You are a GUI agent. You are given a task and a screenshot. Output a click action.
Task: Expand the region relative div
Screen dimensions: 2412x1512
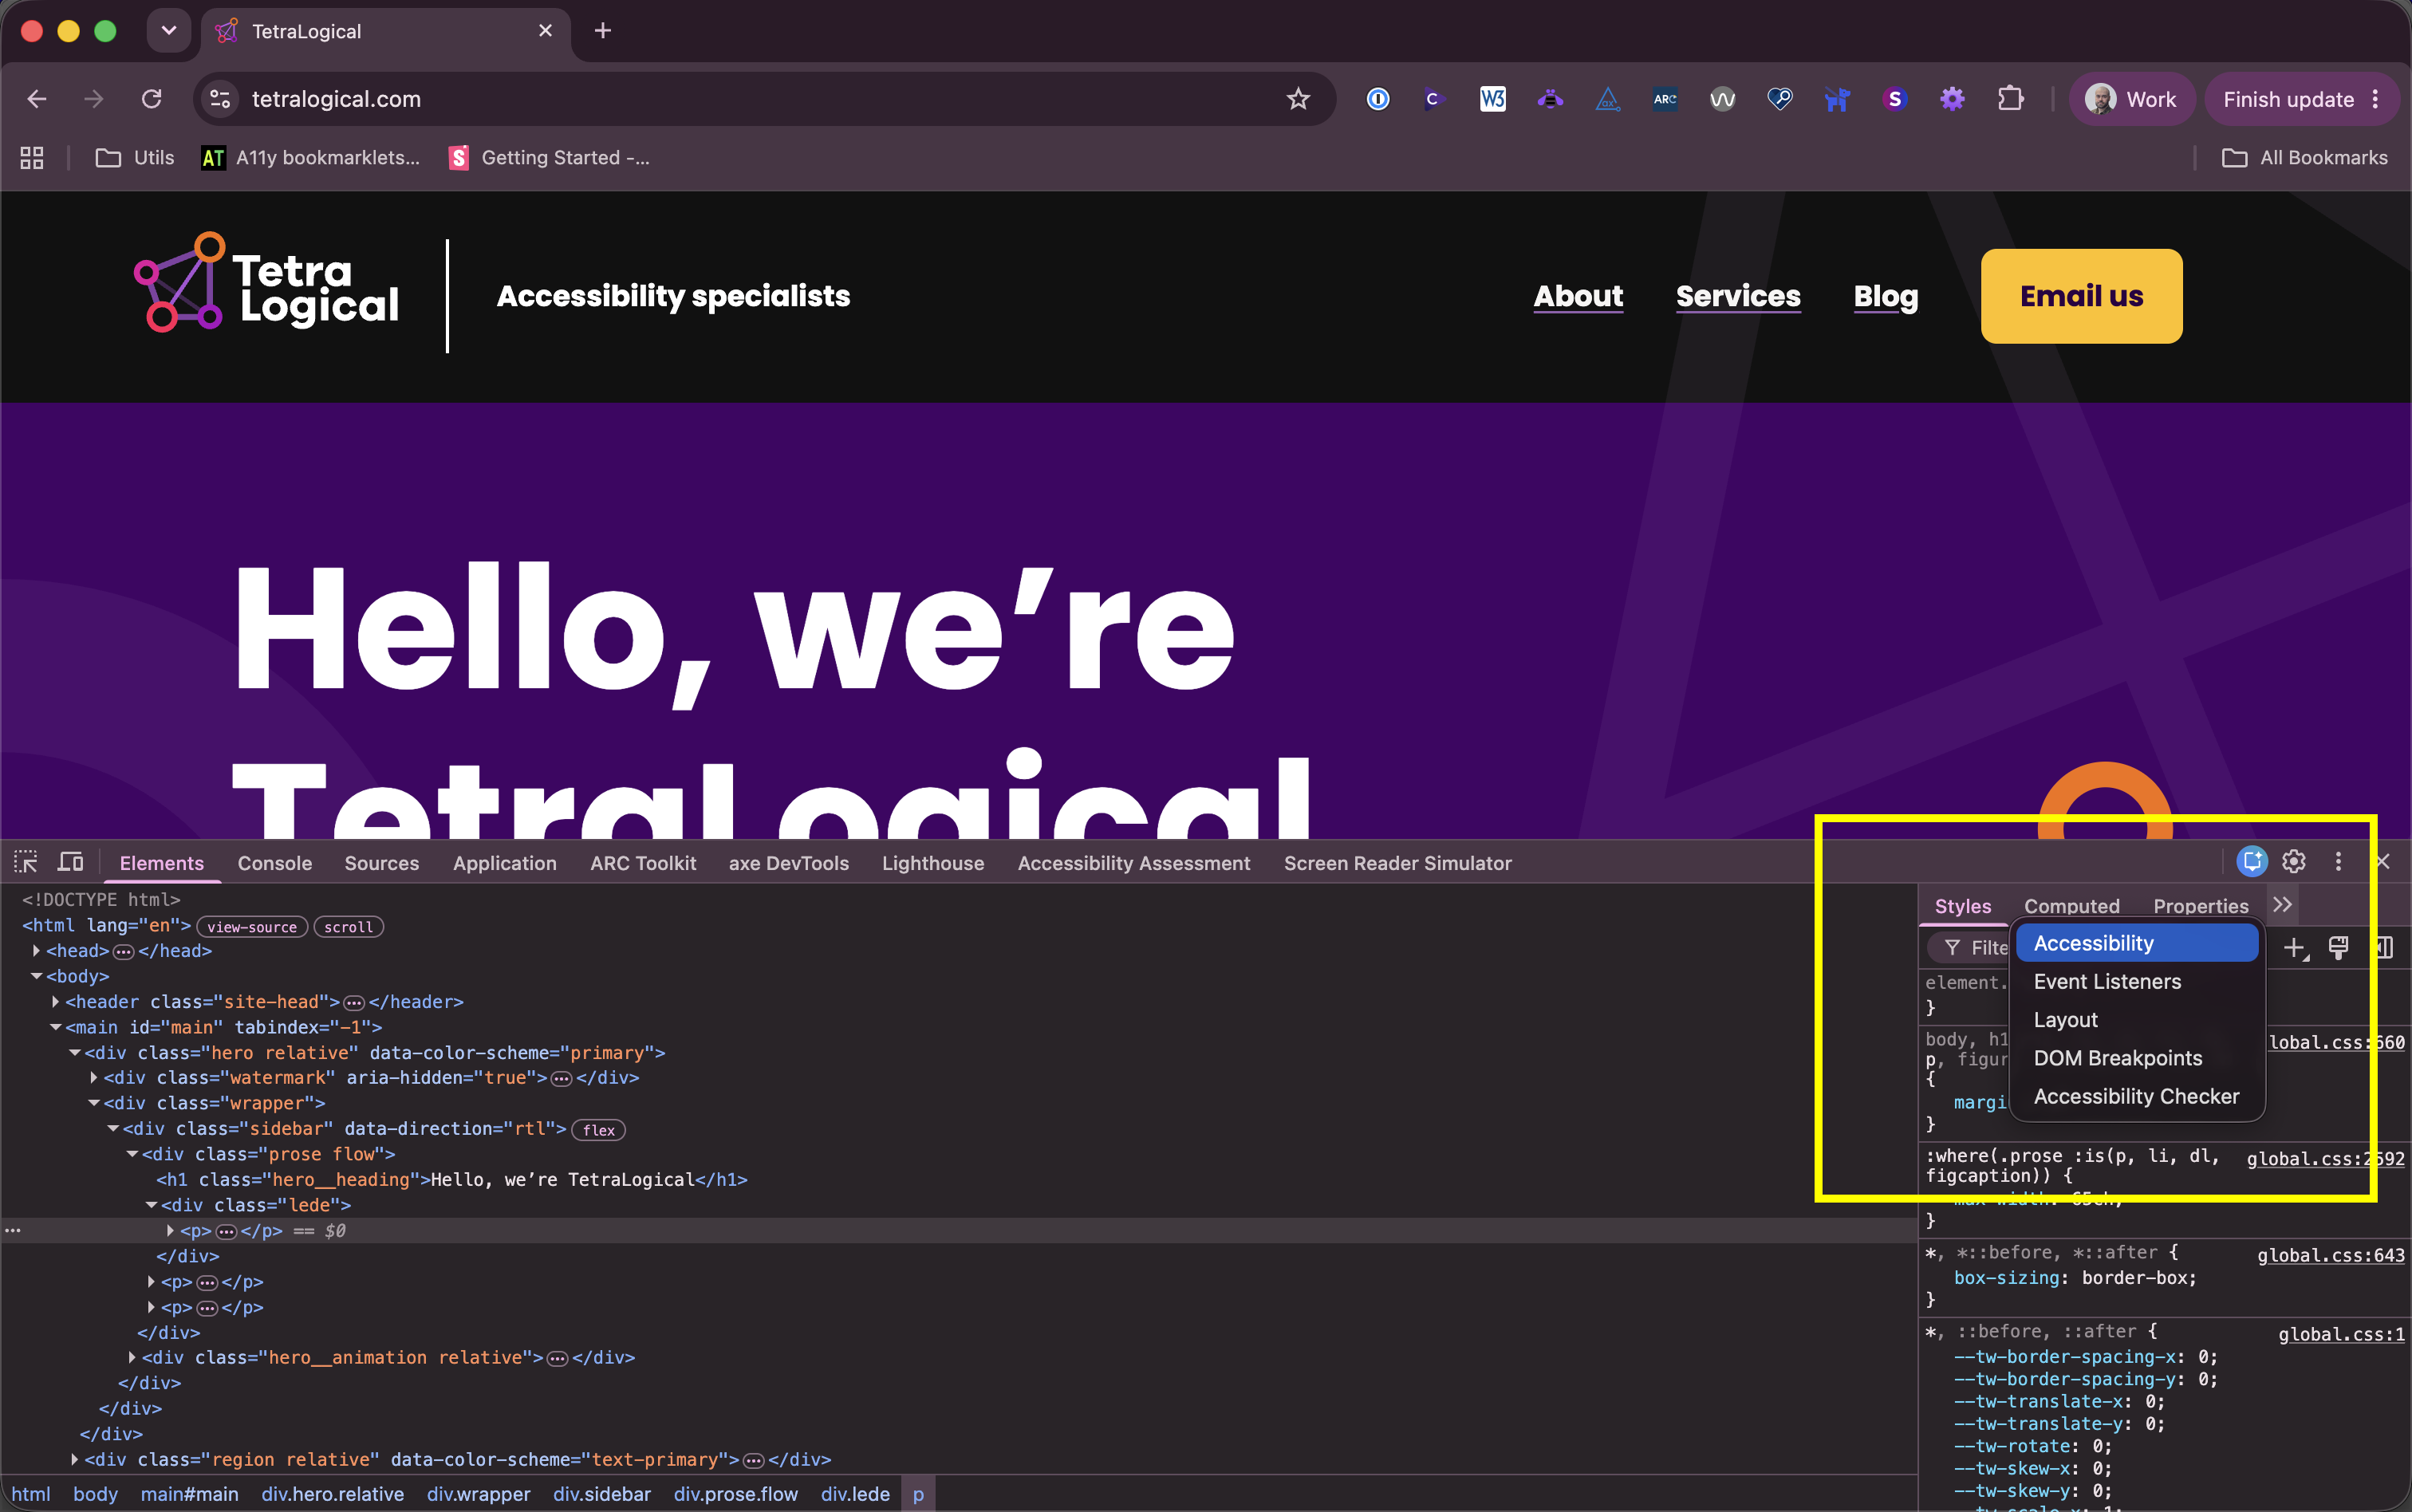(x=75, y=1460)
